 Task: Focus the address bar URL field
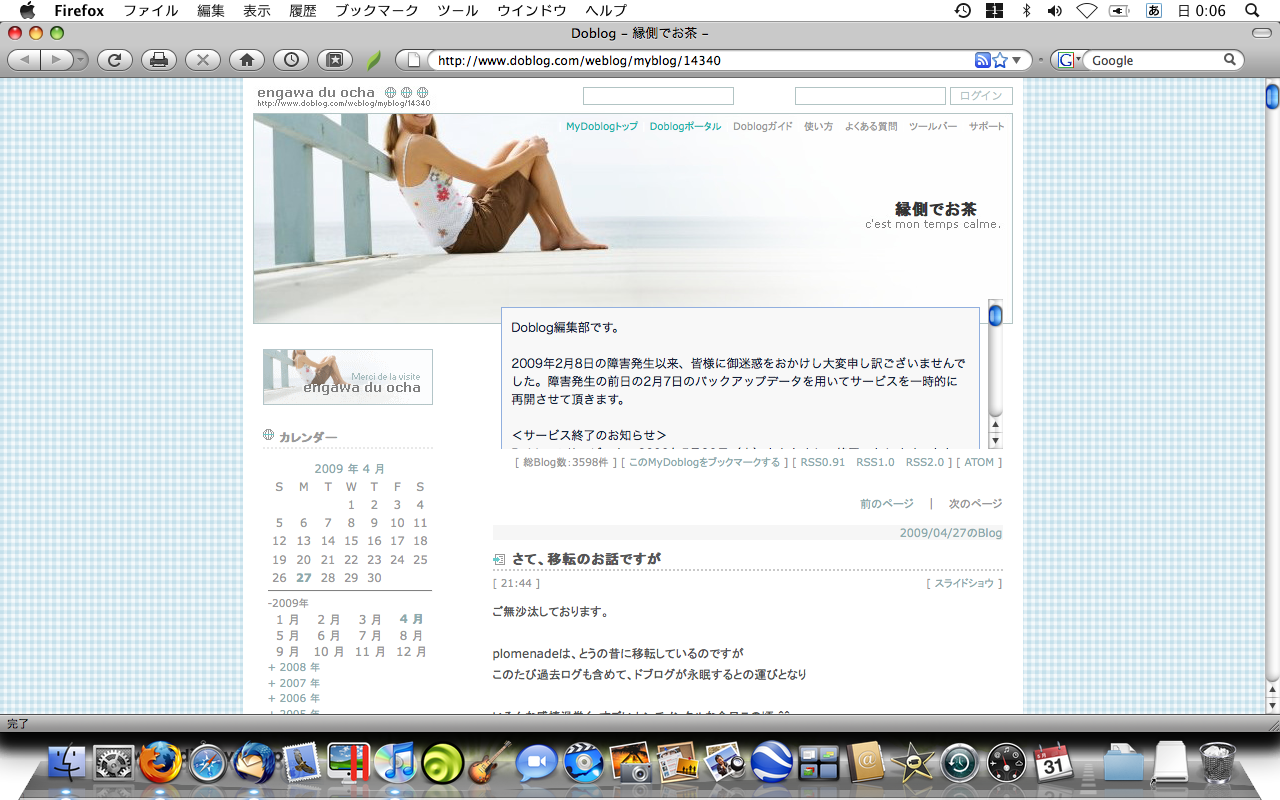[x=702, y=60]
